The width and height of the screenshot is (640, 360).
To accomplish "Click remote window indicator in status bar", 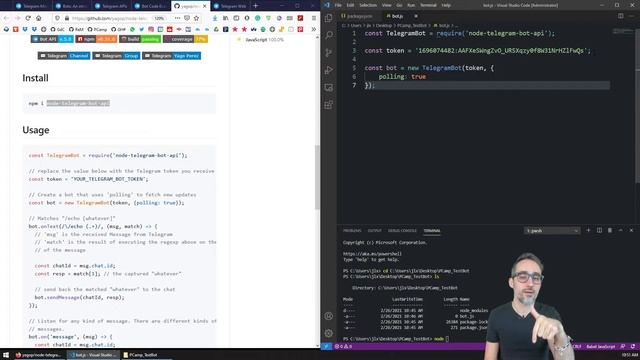I will pos(326,347).
